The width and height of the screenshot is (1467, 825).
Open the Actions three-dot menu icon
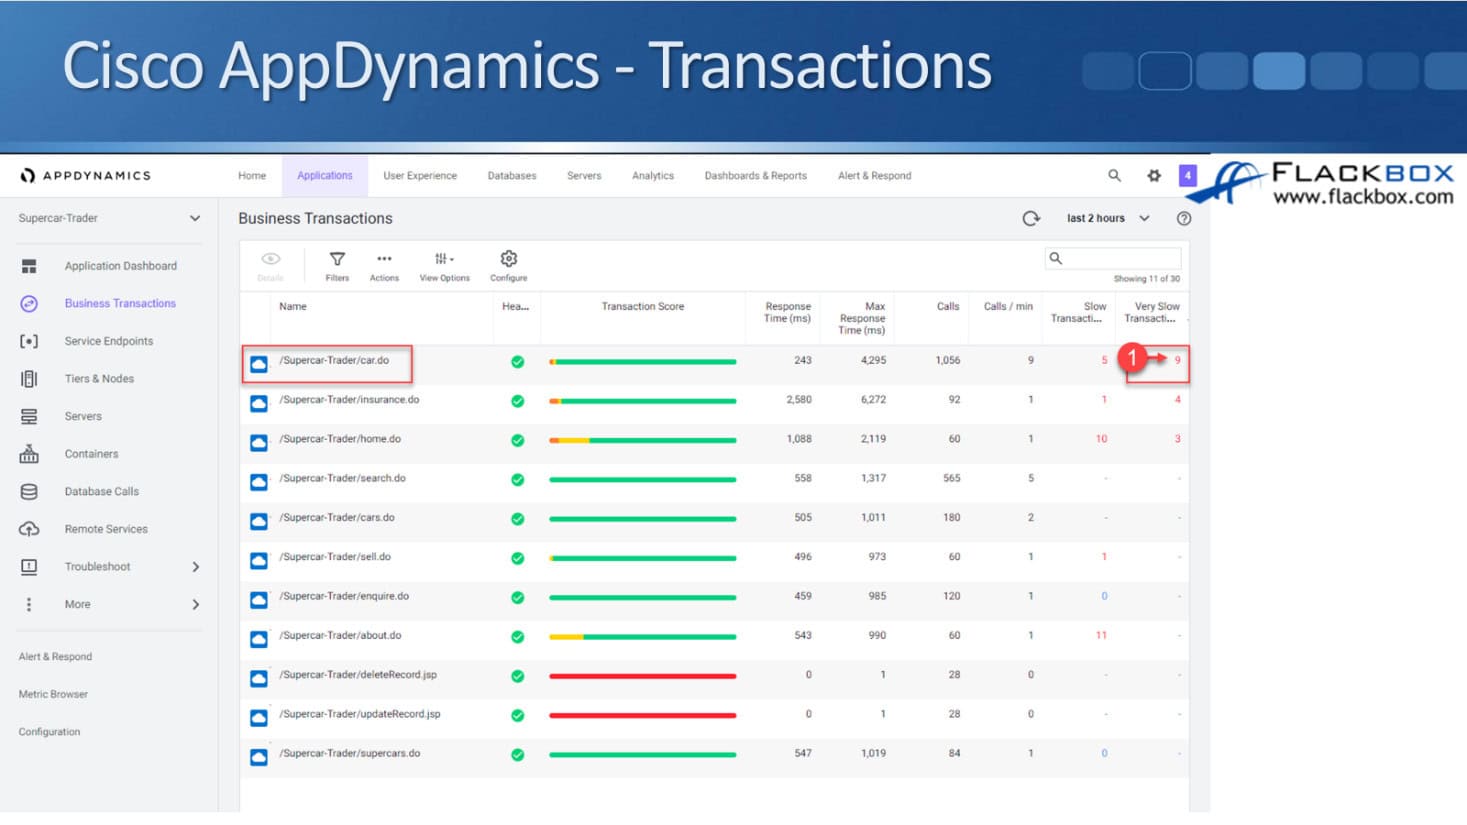tap(384, 260)
